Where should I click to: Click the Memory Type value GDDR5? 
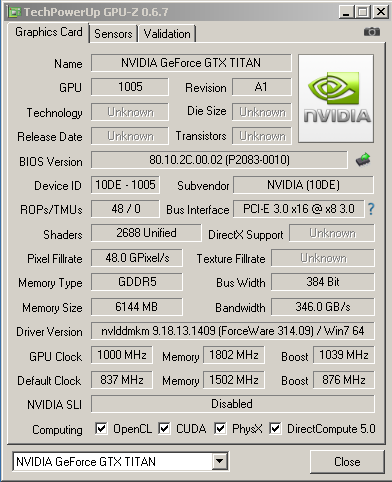coord(137,282)
